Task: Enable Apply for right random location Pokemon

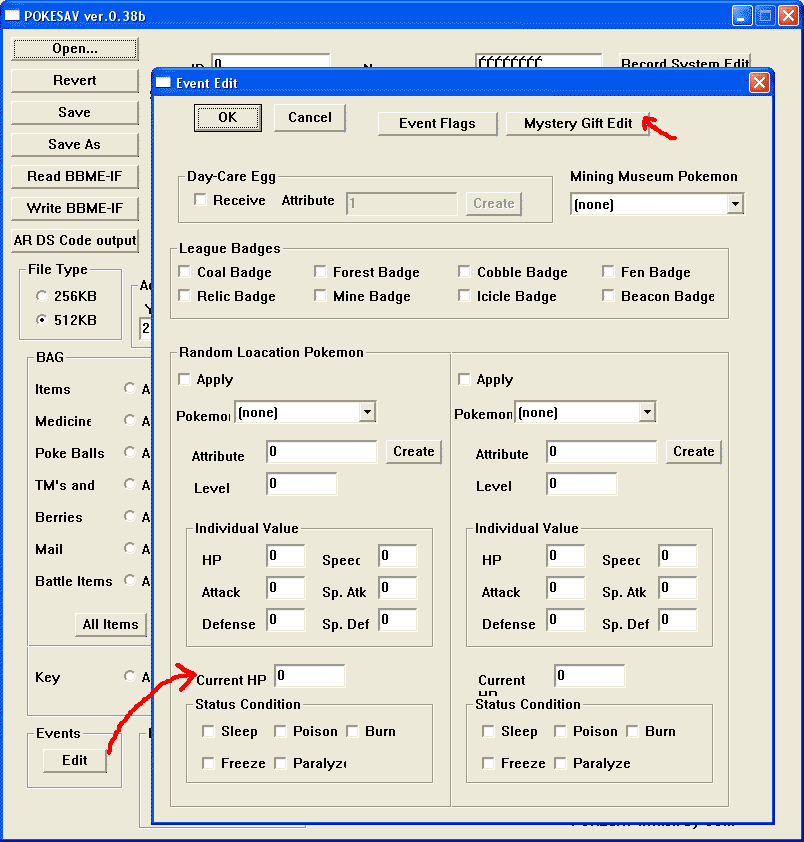Action: pos(464,380)
